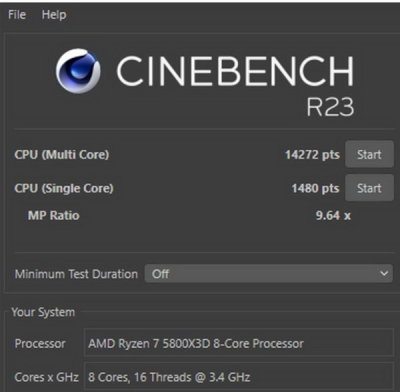Viewport: 400px width, 392px height.
Task: Open the Help menu
Action: (x=54, y=15)
